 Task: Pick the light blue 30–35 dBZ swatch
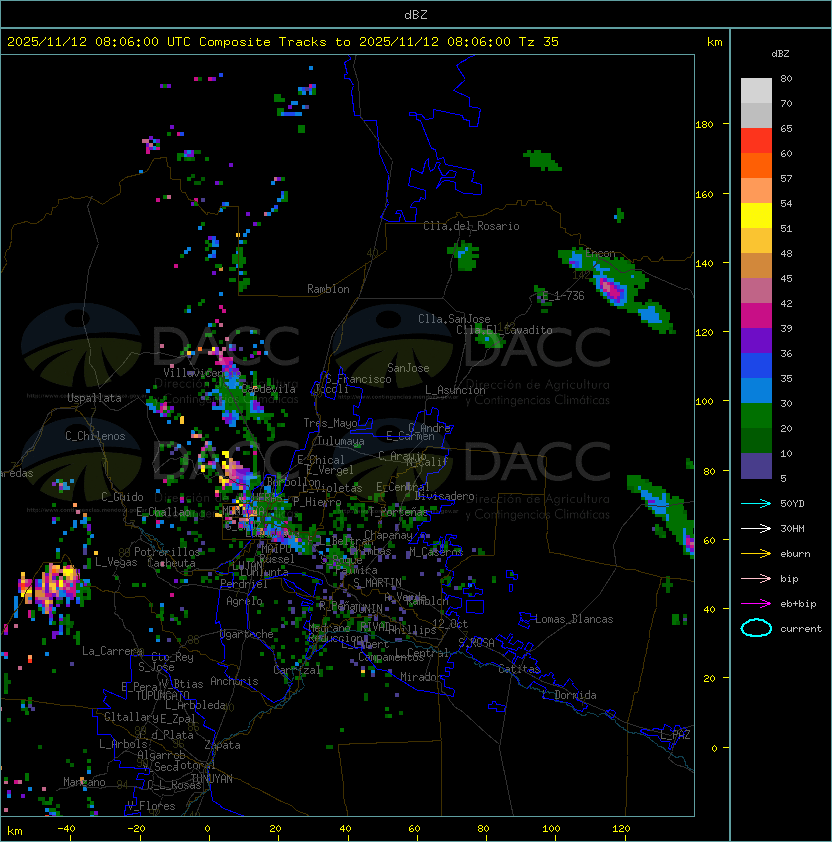click(x=756, y=390)
